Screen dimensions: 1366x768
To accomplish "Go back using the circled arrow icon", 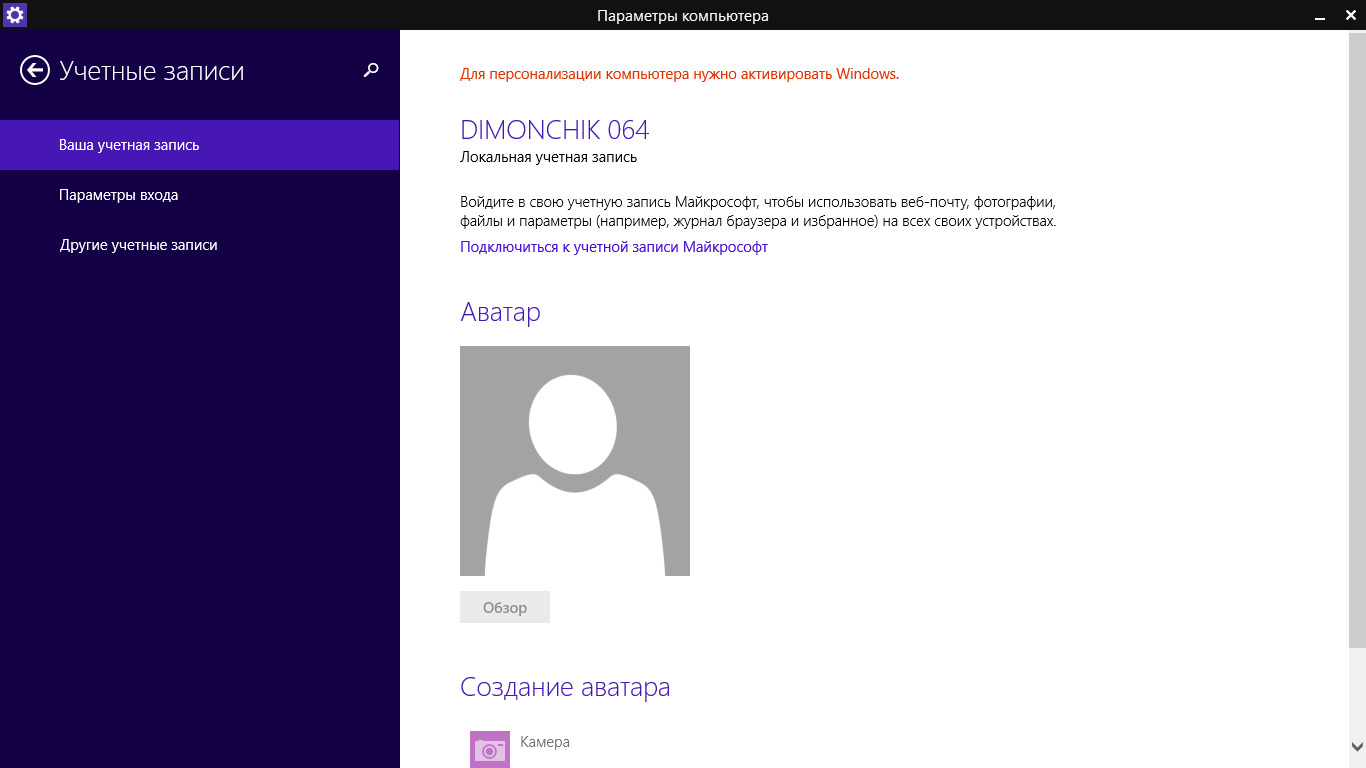I will point(35,70).
